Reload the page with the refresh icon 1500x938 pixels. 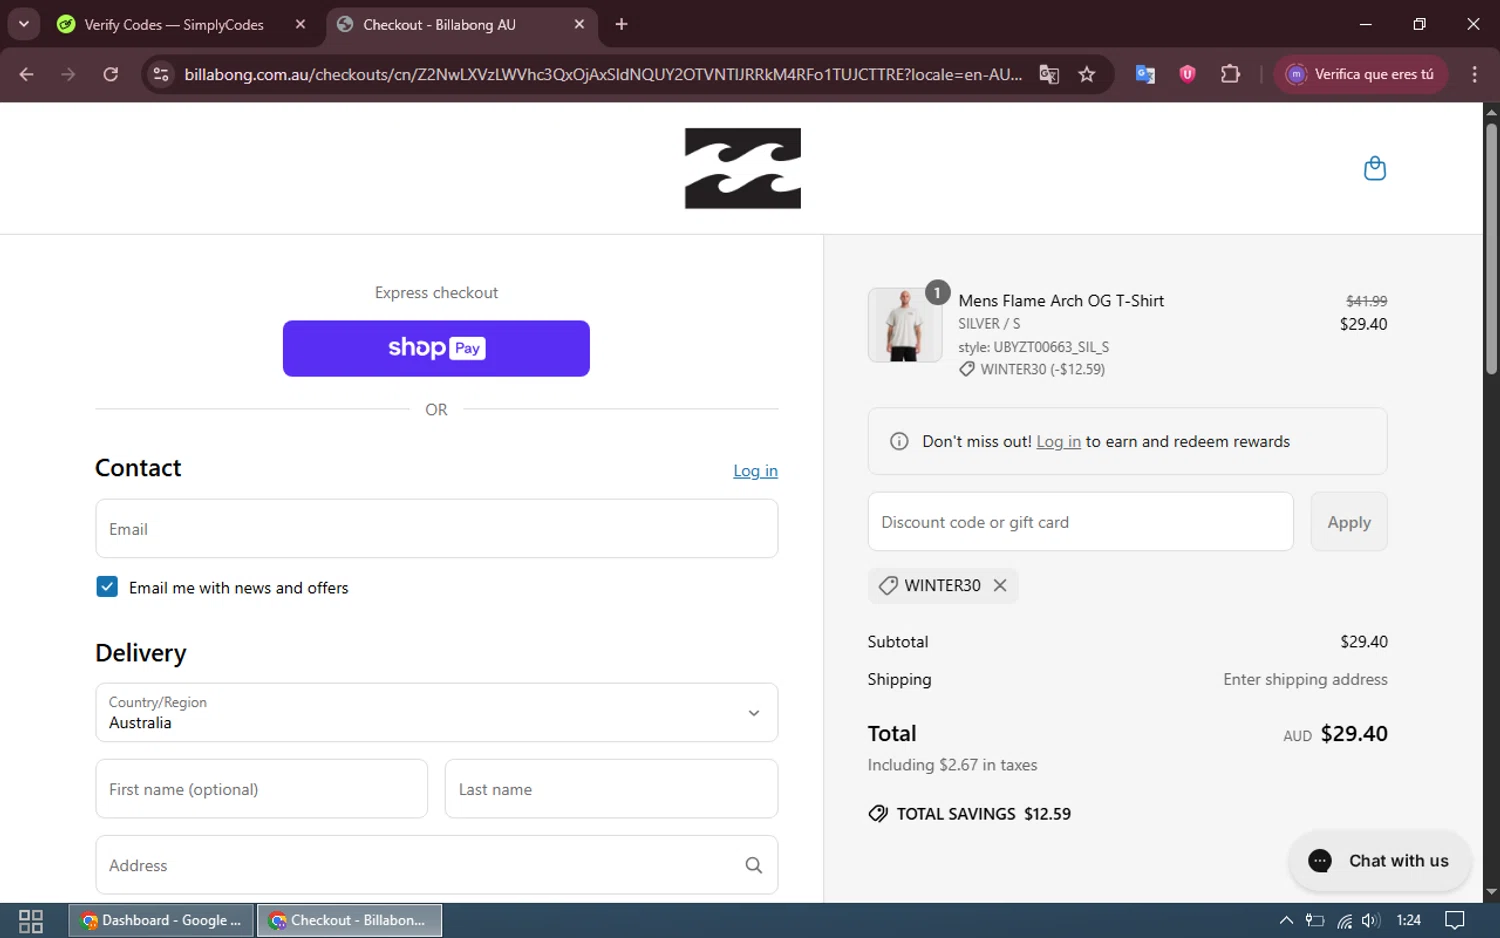[x=111, y=74]
